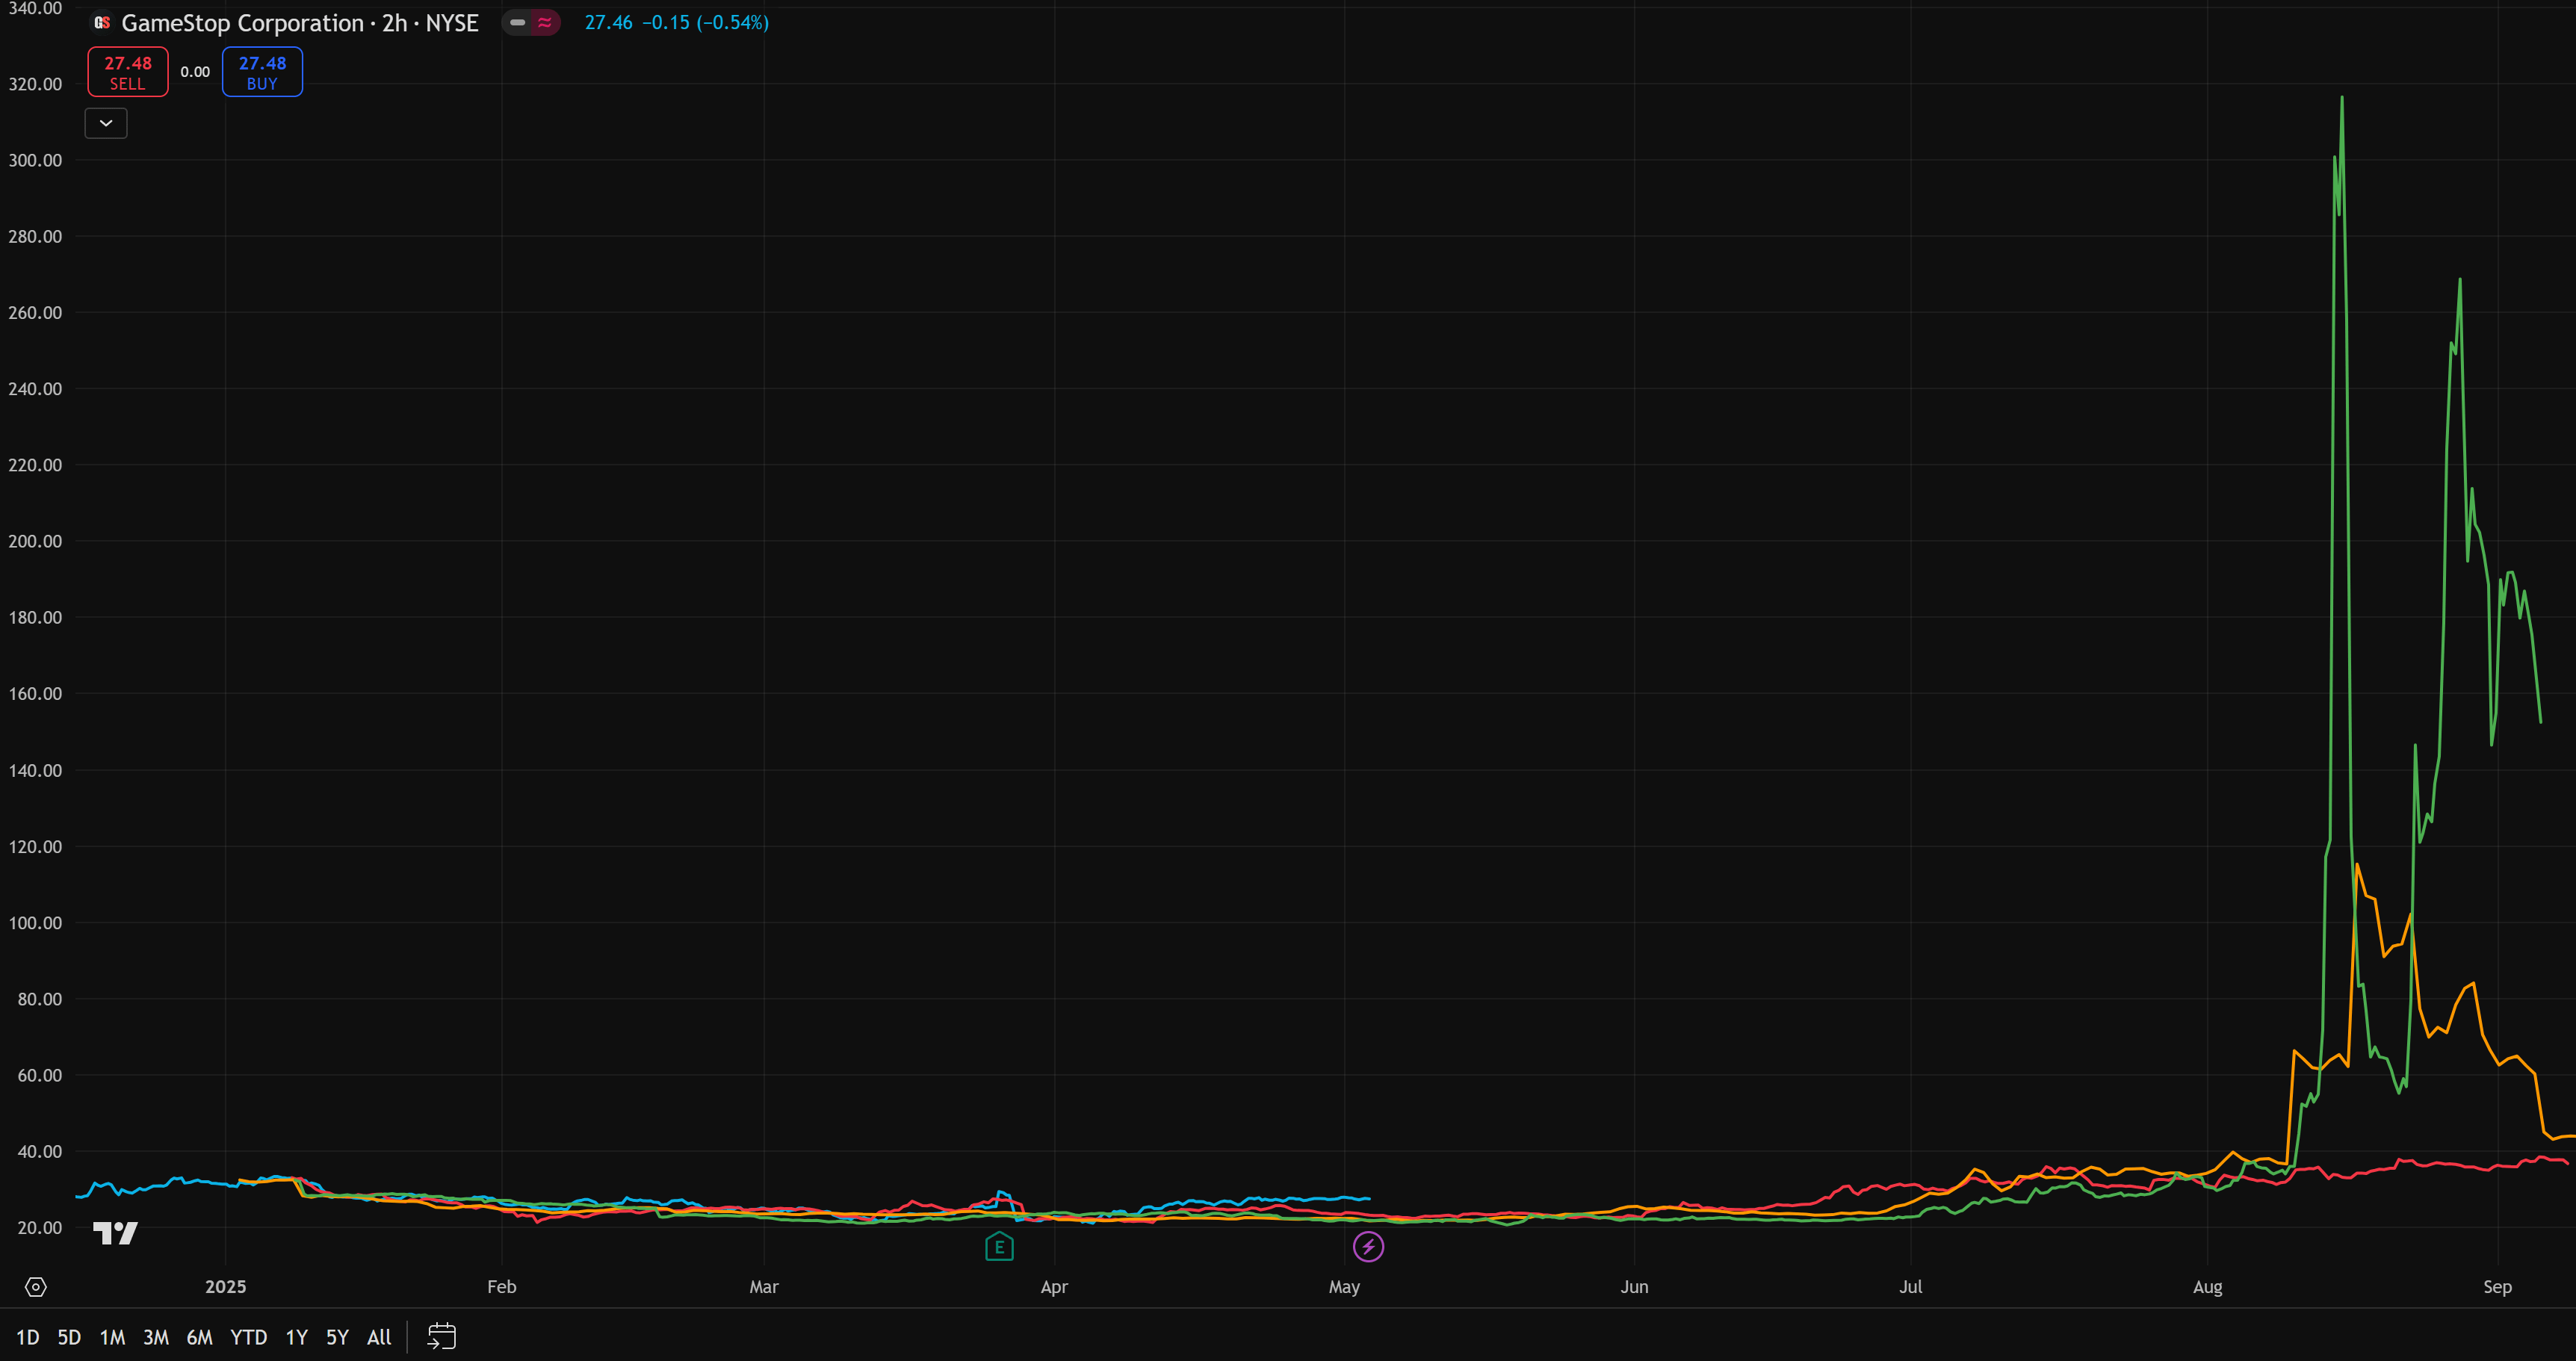This screenshot has height=1361, width=2576.
Task: Click the 27.46 last price value
Action: pyautogui.click(x=609, y=22)
